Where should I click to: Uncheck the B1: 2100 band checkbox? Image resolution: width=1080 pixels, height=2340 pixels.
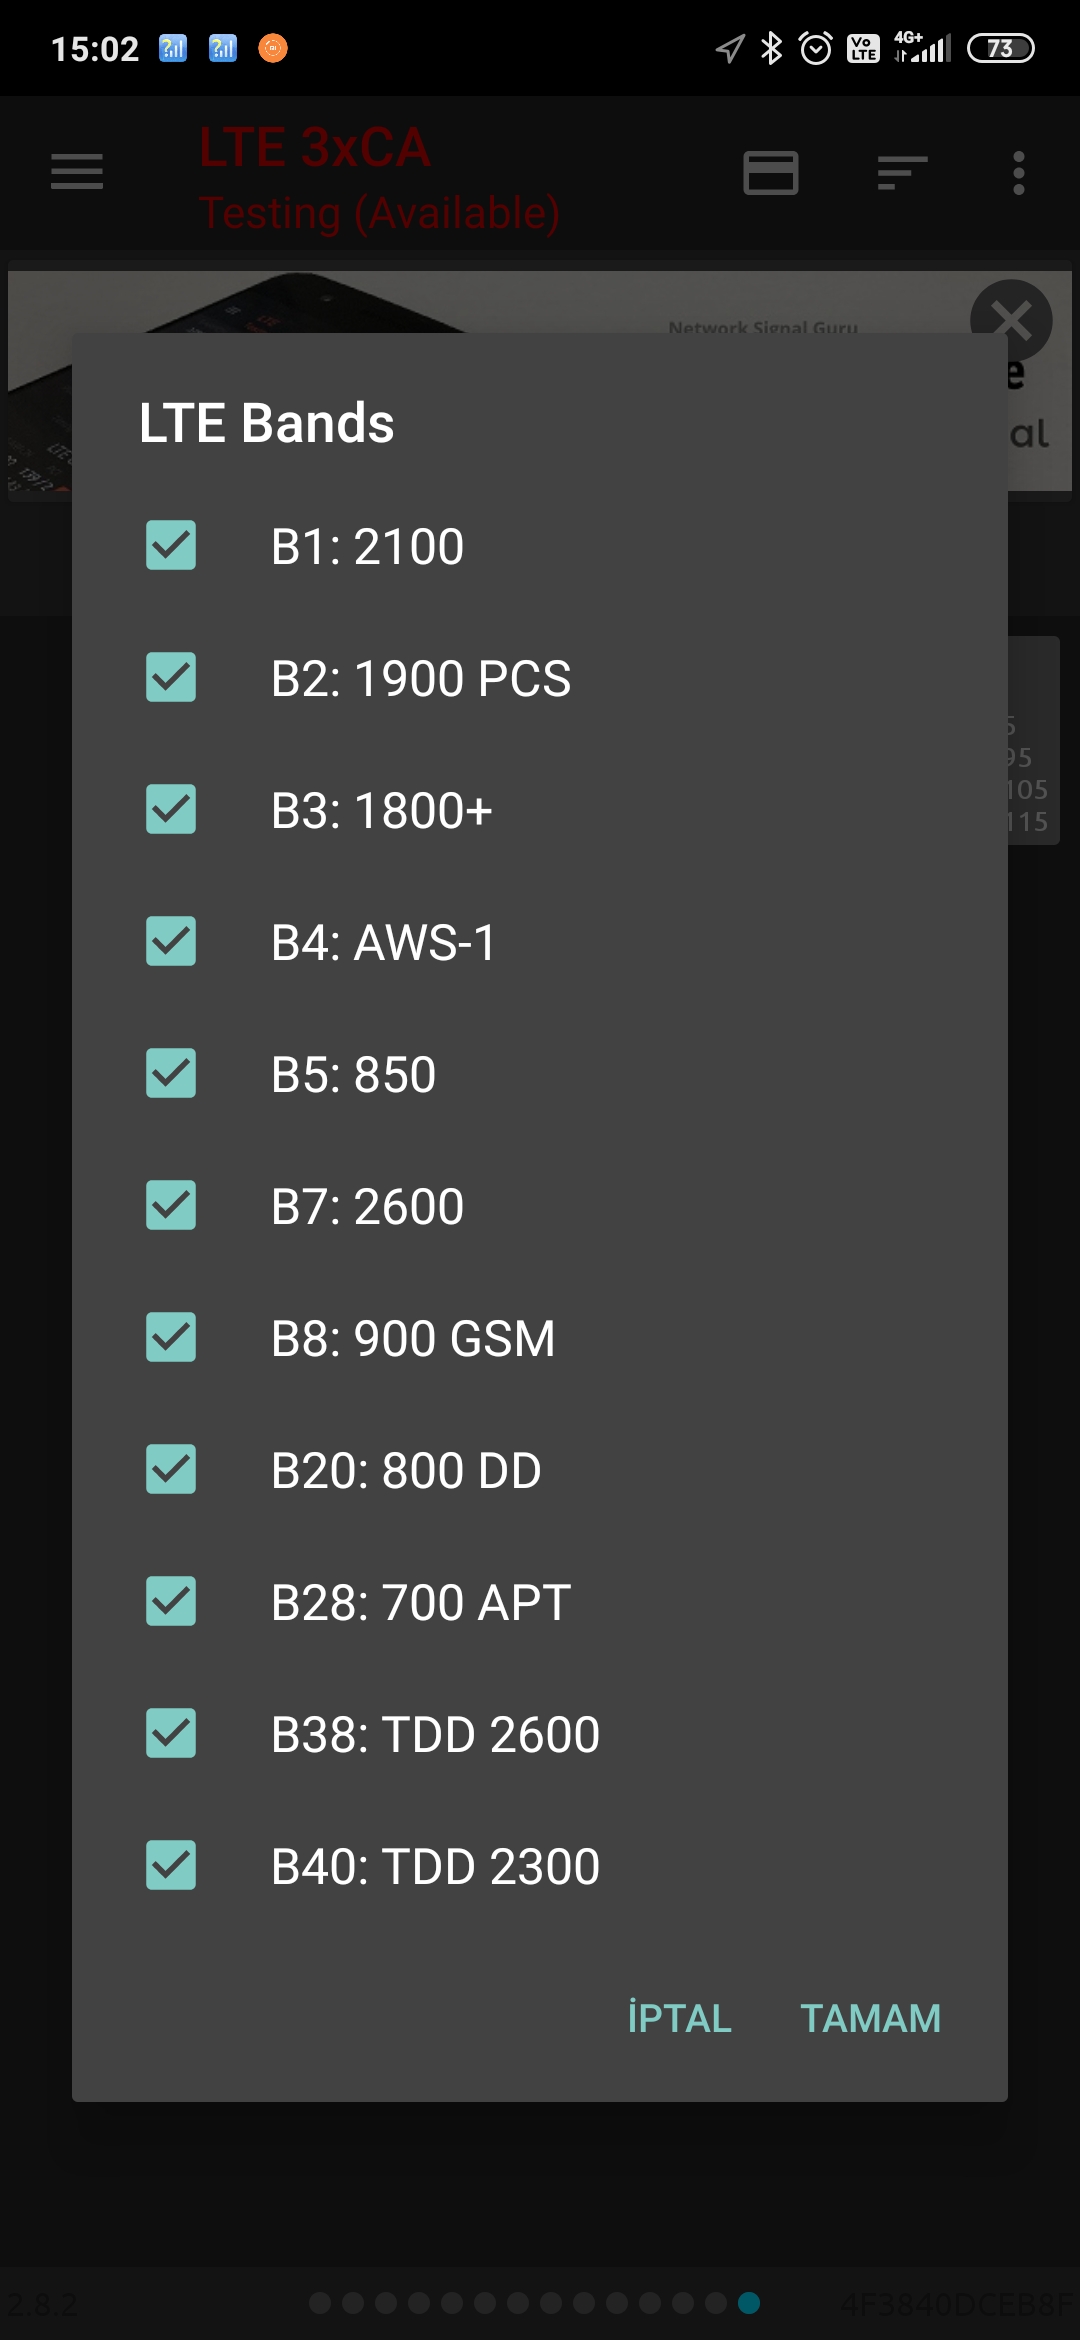point(171,545)
